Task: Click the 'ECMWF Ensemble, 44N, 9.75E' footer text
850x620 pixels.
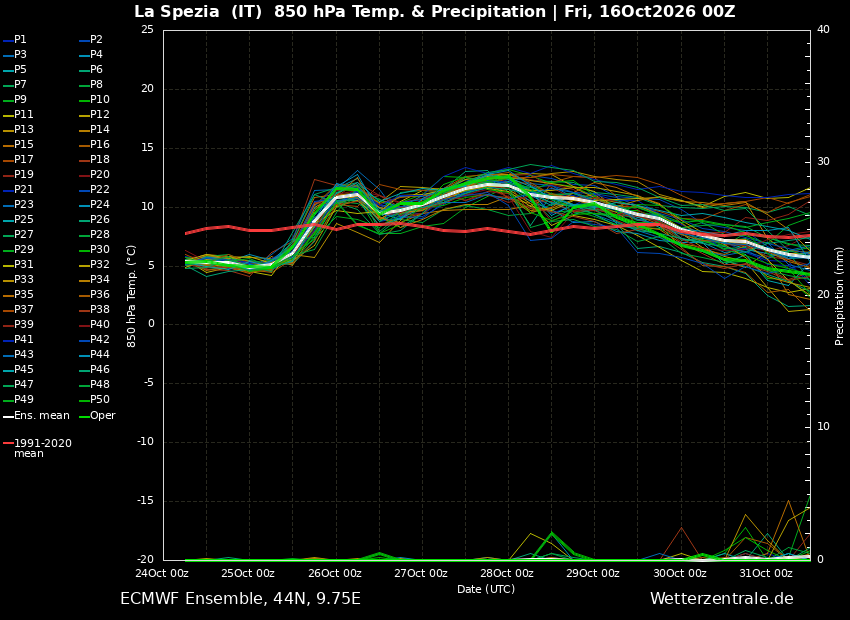Action: pyautogui.click(x=240, y=599)
